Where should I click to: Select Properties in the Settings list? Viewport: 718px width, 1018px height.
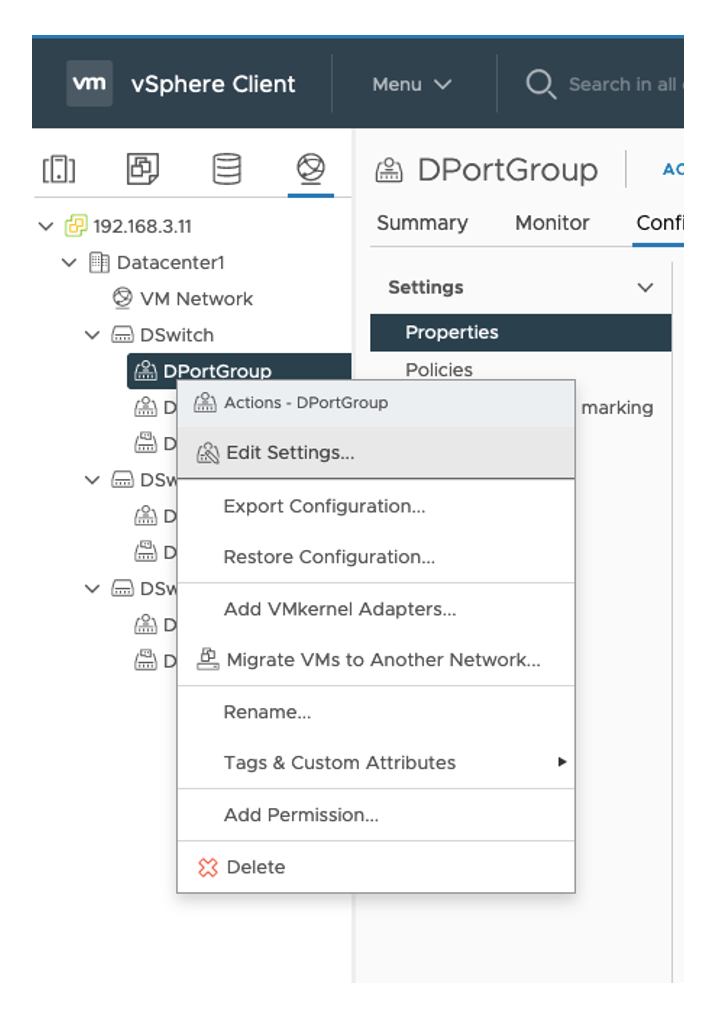pyautogui.click(x=521, y=332)
